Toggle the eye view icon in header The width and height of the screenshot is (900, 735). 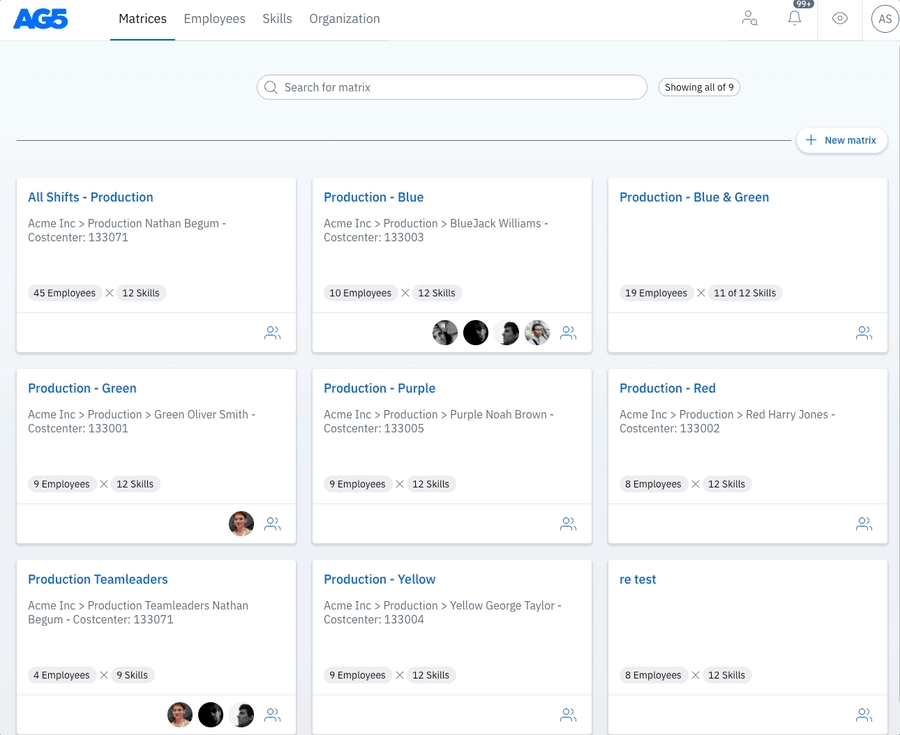coord(840,19)
